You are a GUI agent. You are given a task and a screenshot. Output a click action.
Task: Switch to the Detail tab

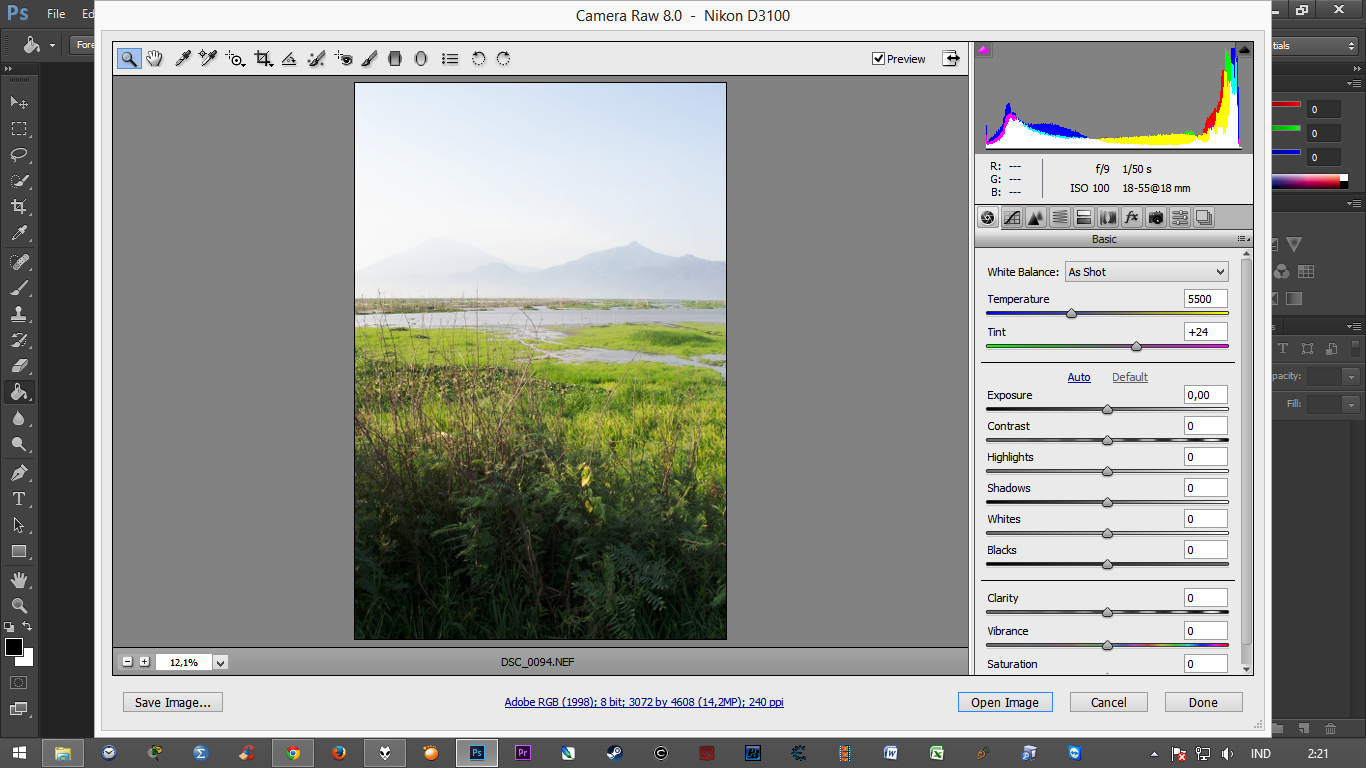click(1036, 217)
